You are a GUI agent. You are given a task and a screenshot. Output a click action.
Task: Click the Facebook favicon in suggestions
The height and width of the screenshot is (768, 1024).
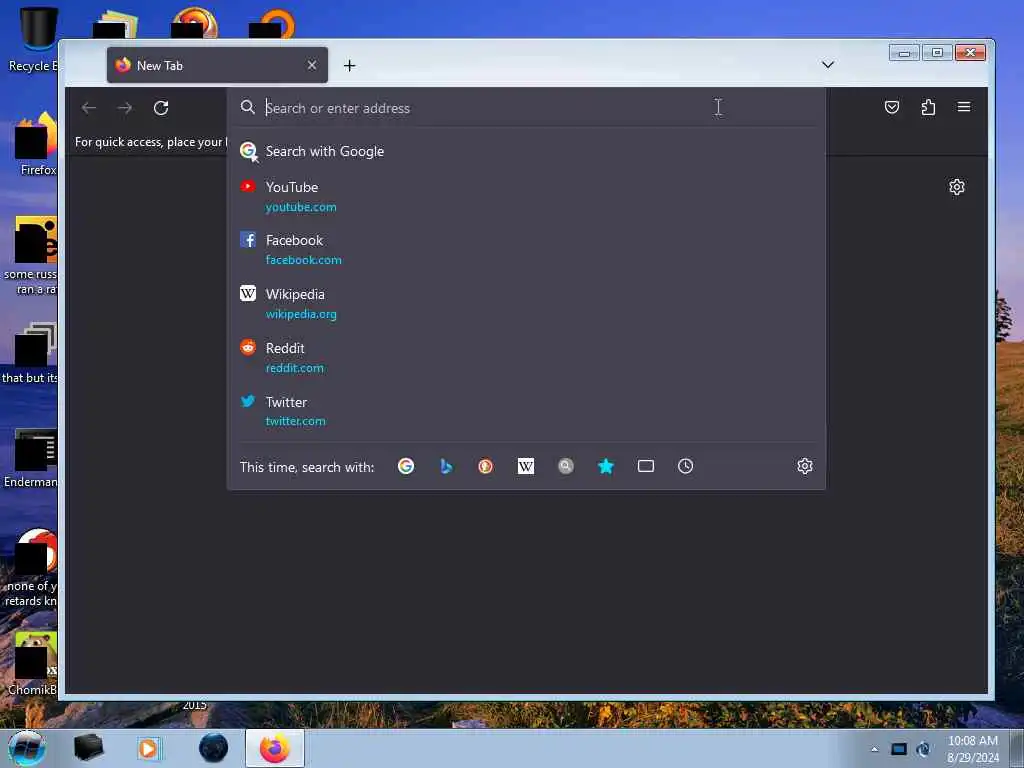[248, 239]
